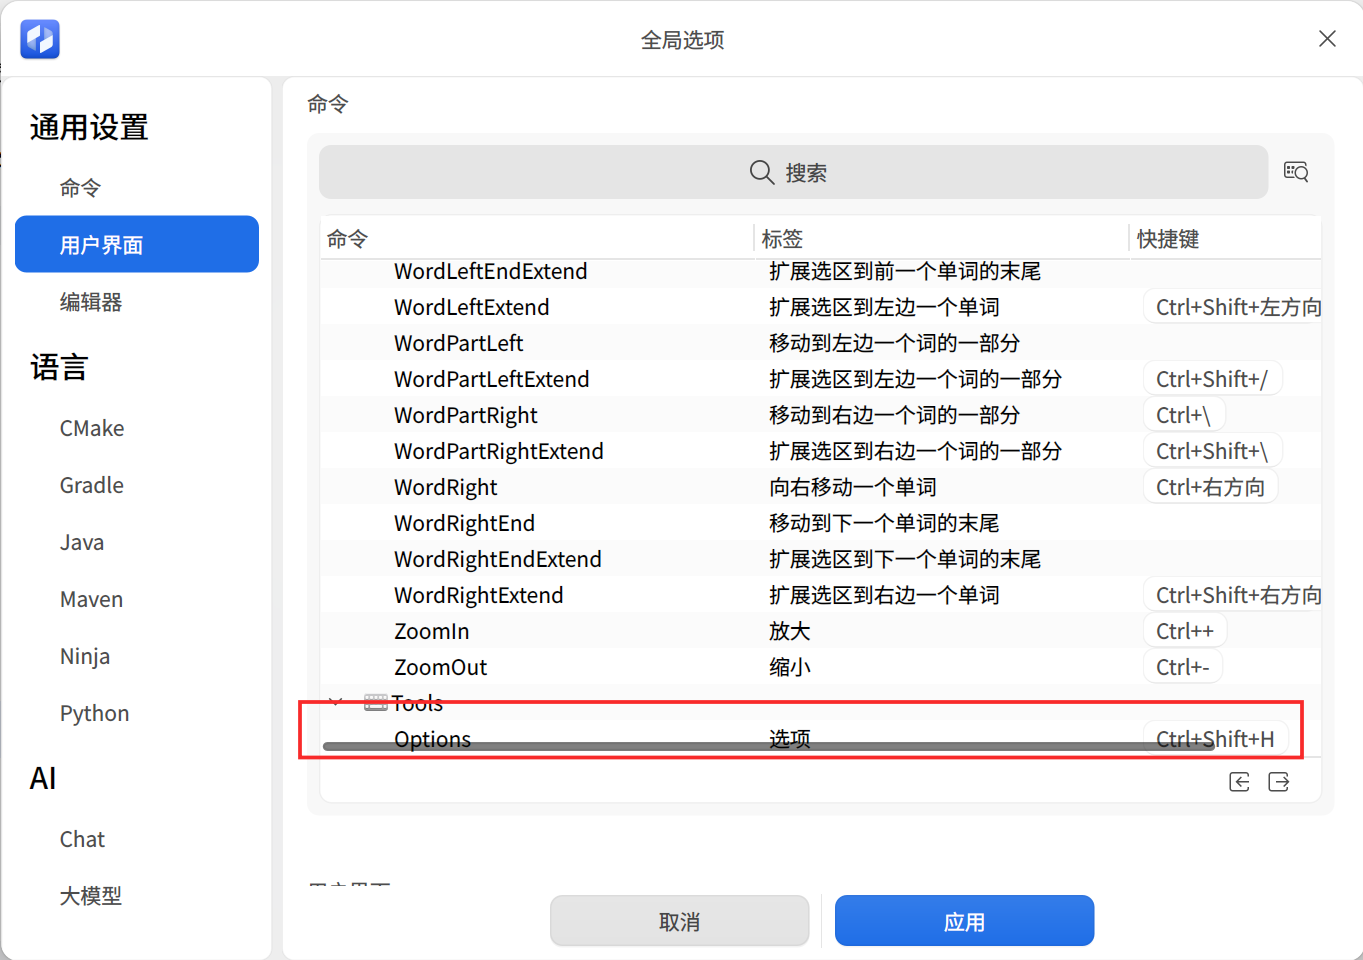Click the WordPartRightExtend command name

tap(499, 451)
